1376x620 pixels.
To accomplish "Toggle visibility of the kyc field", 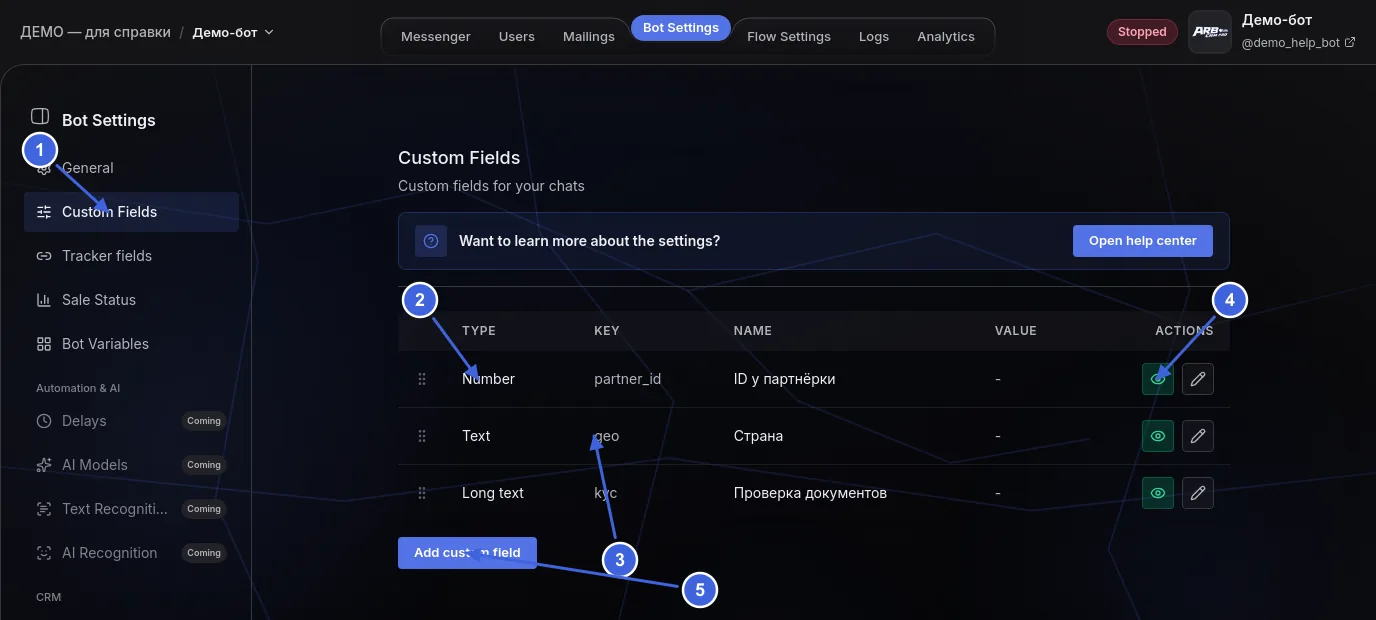I will click(1158, 493).
